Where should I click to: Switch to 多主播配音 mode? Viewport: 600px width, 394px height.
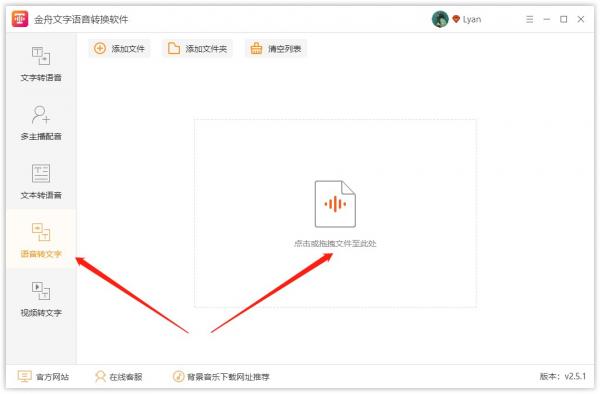[41, 123]
